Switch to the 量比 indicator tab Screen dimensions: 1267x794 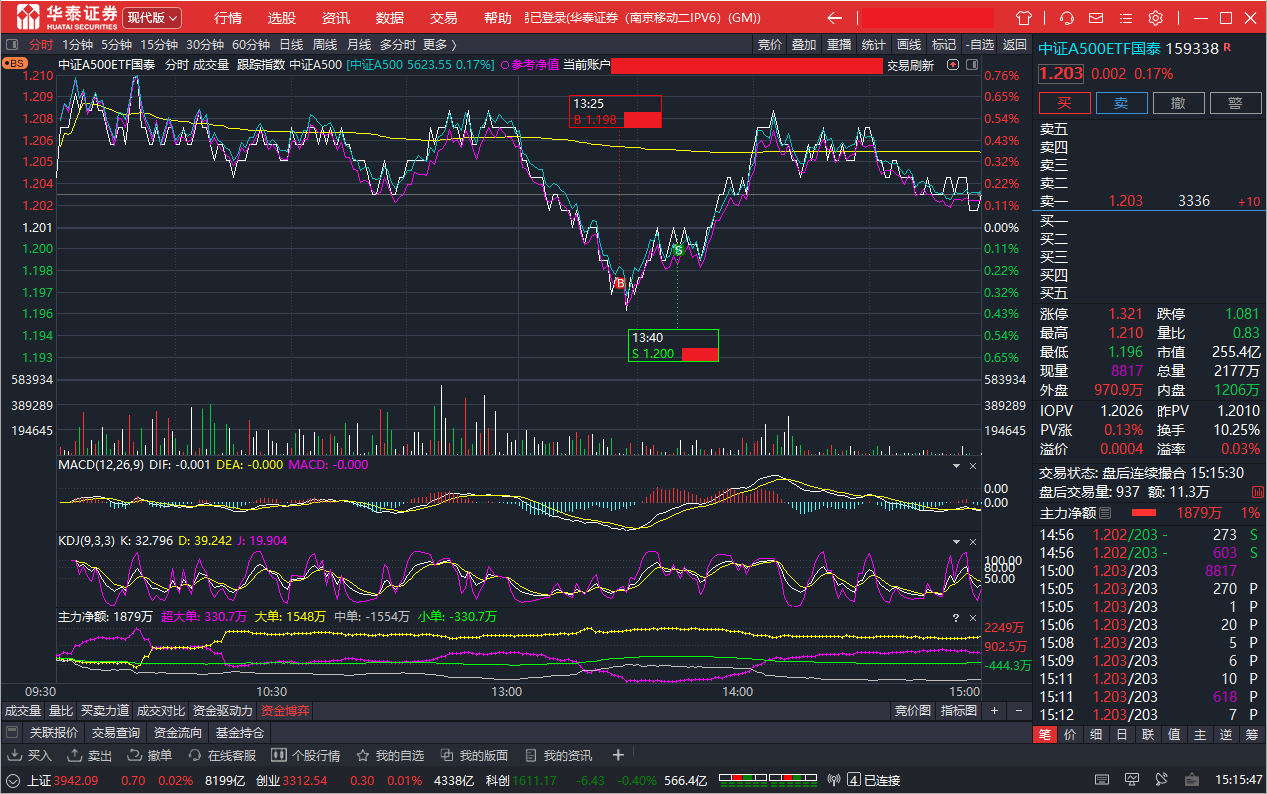click(60, 711)
